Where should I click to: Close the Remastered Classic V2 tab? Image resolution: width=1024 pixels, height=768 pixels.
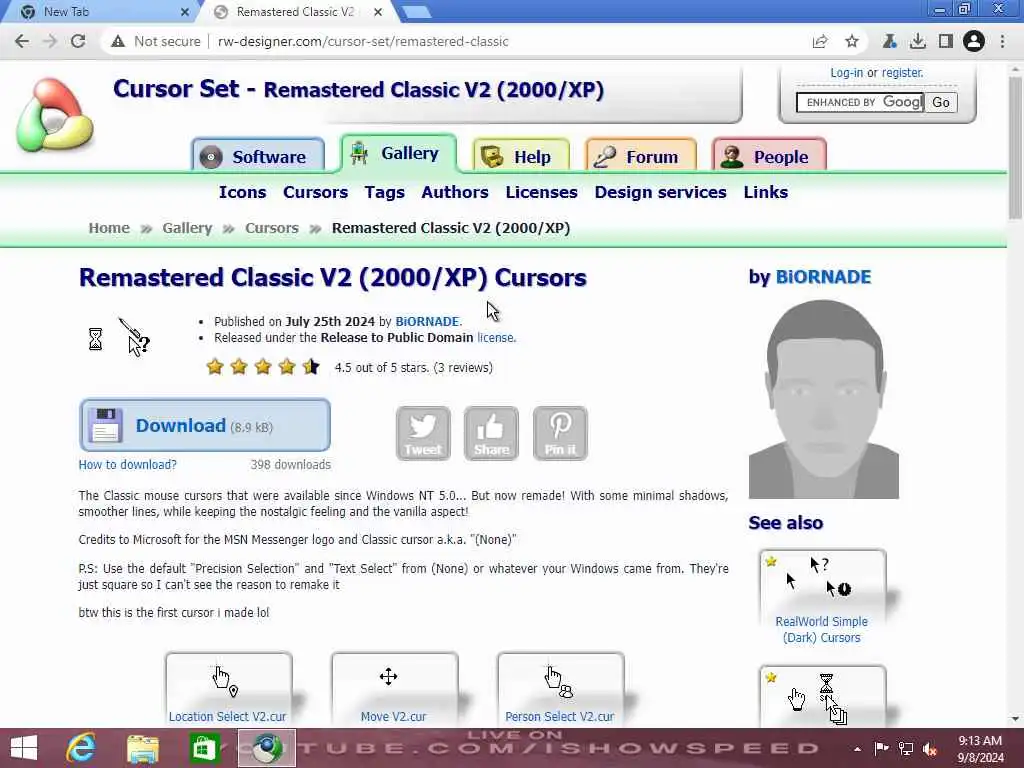pos(378,12)
